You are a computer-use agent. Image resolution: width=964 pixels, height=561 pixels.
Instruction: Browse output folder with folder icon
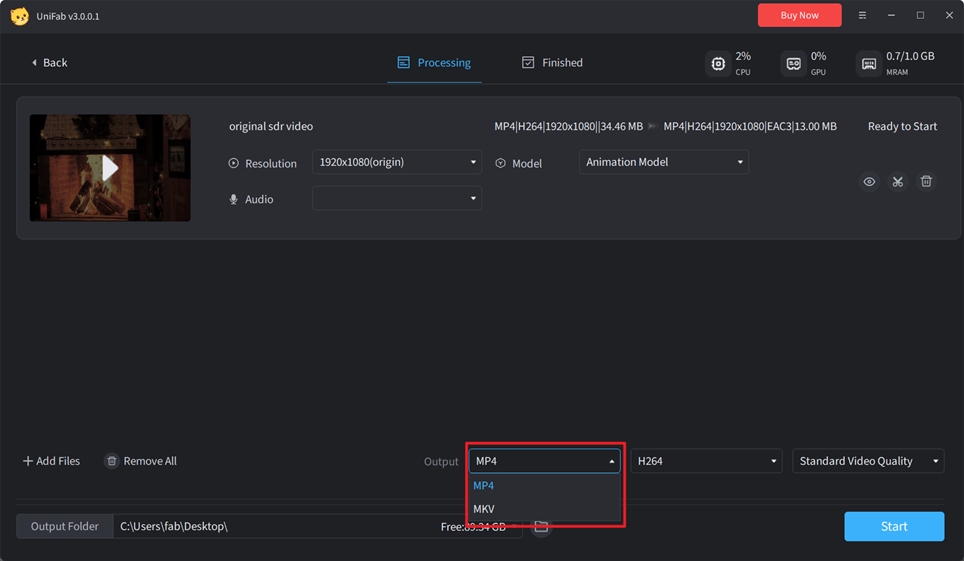point(541,527)
